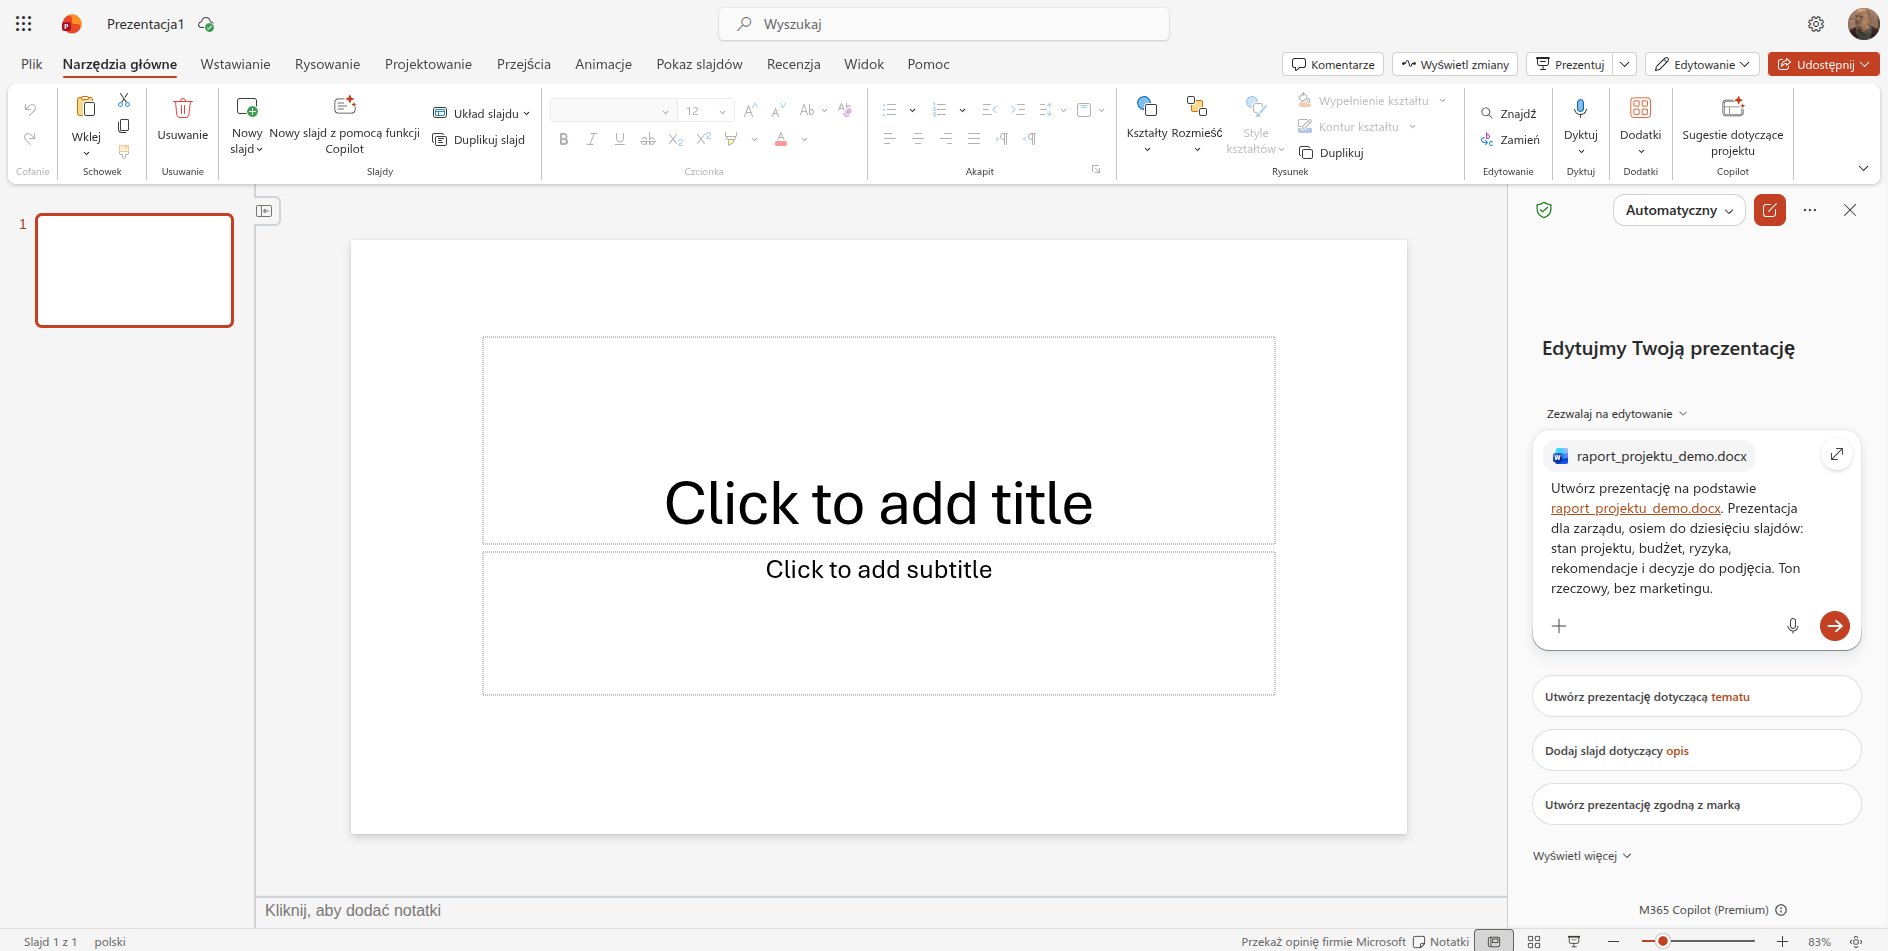The height and width of the screenshot is (951, 1888).
Task: Click the Copy icon in Schowek
Action: 124,126
